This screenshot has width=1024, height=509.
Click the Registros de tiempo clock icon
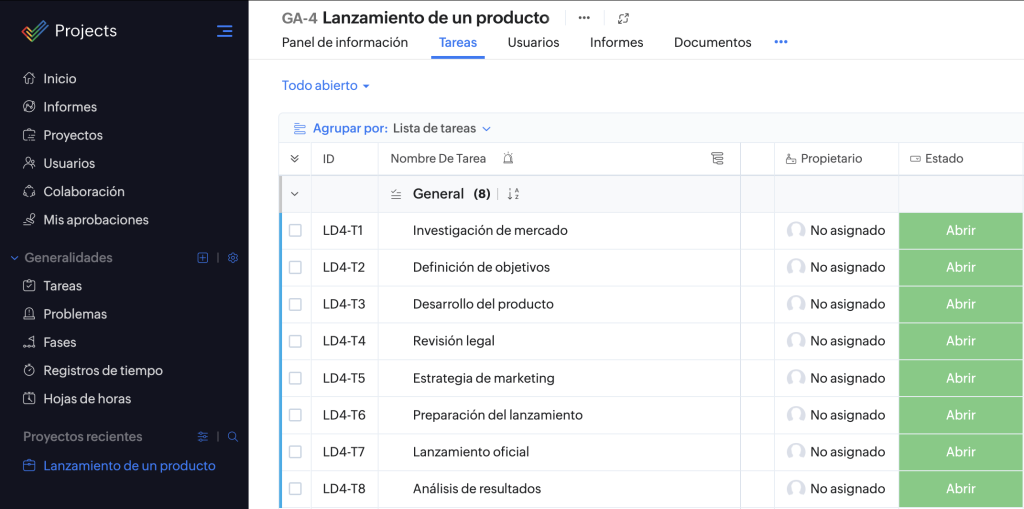29,370
